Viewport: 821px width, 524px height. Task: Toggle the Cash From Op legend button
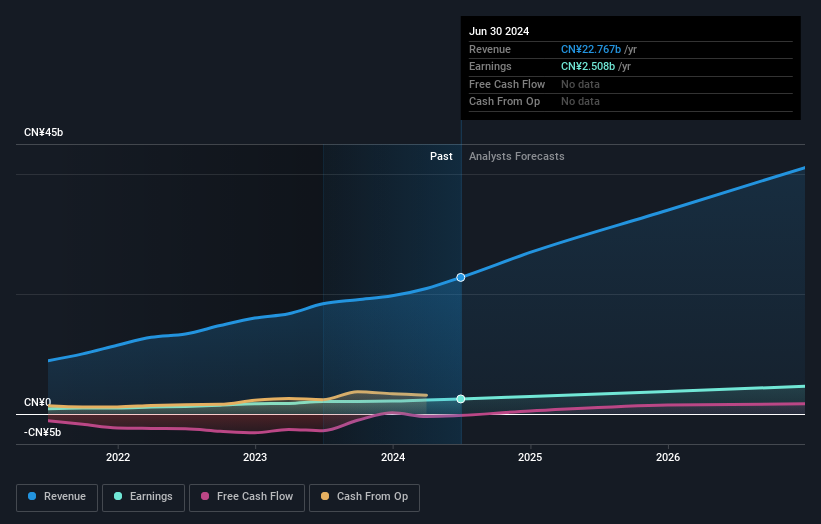(x=364, y=497)
